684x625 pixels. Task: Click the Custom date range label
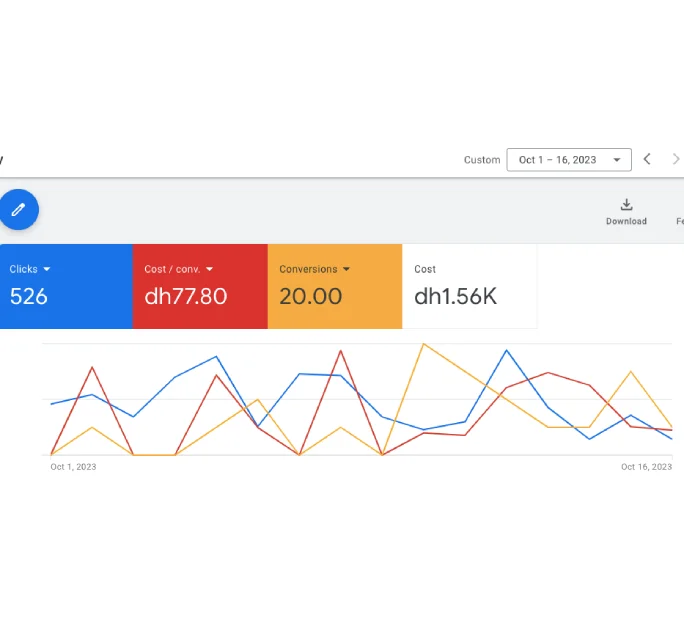pyautogui.click(x=482, y=160)
